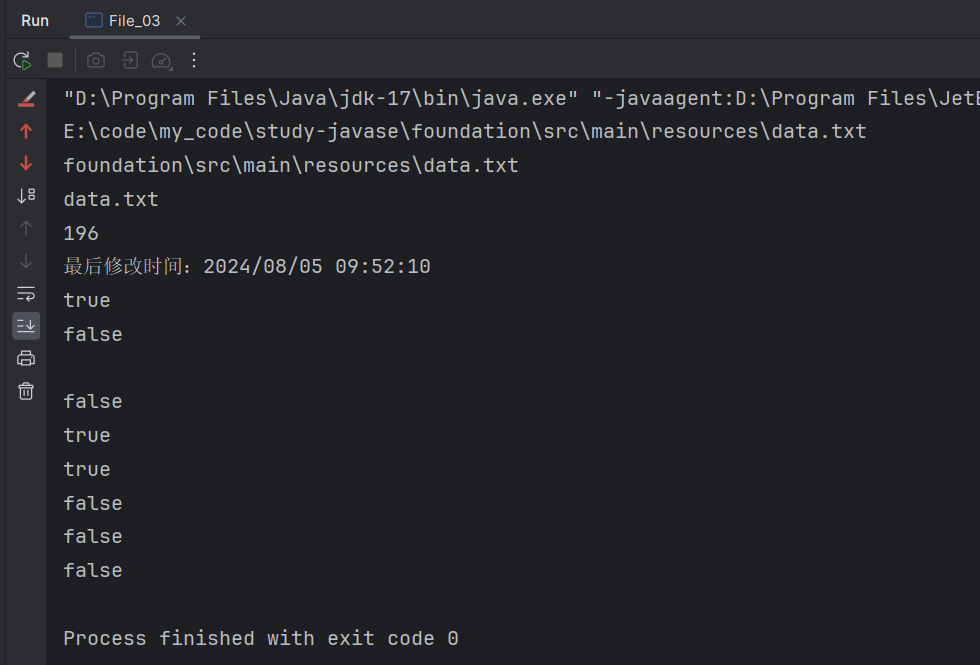Stop the running Java process
The image size is (980, 665).
click(55, 60)
